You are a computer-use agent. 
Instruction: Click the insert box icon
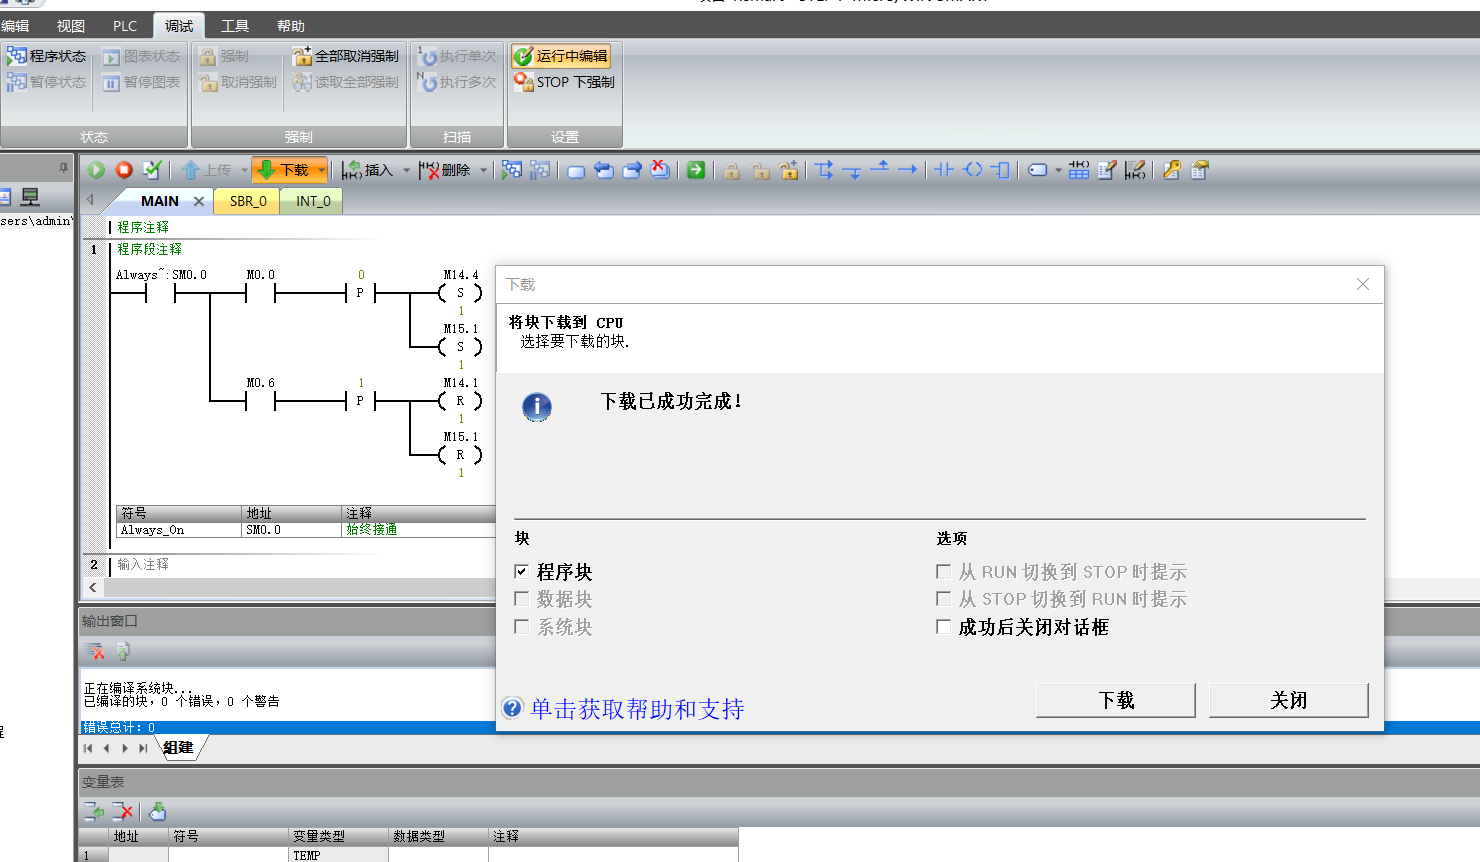coord(1000,170)
